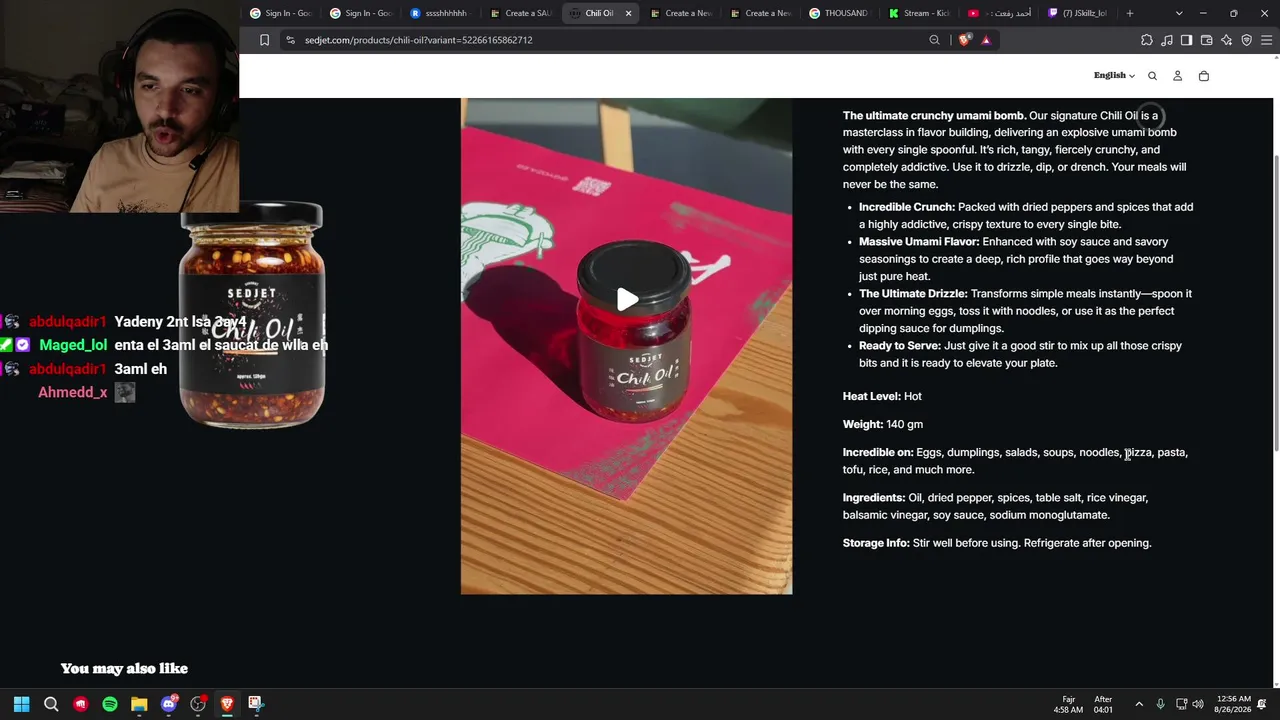This screenshot has height=720, width=1280.
Task: Switch to the ssshhhhhh tab
Action: 440,13
